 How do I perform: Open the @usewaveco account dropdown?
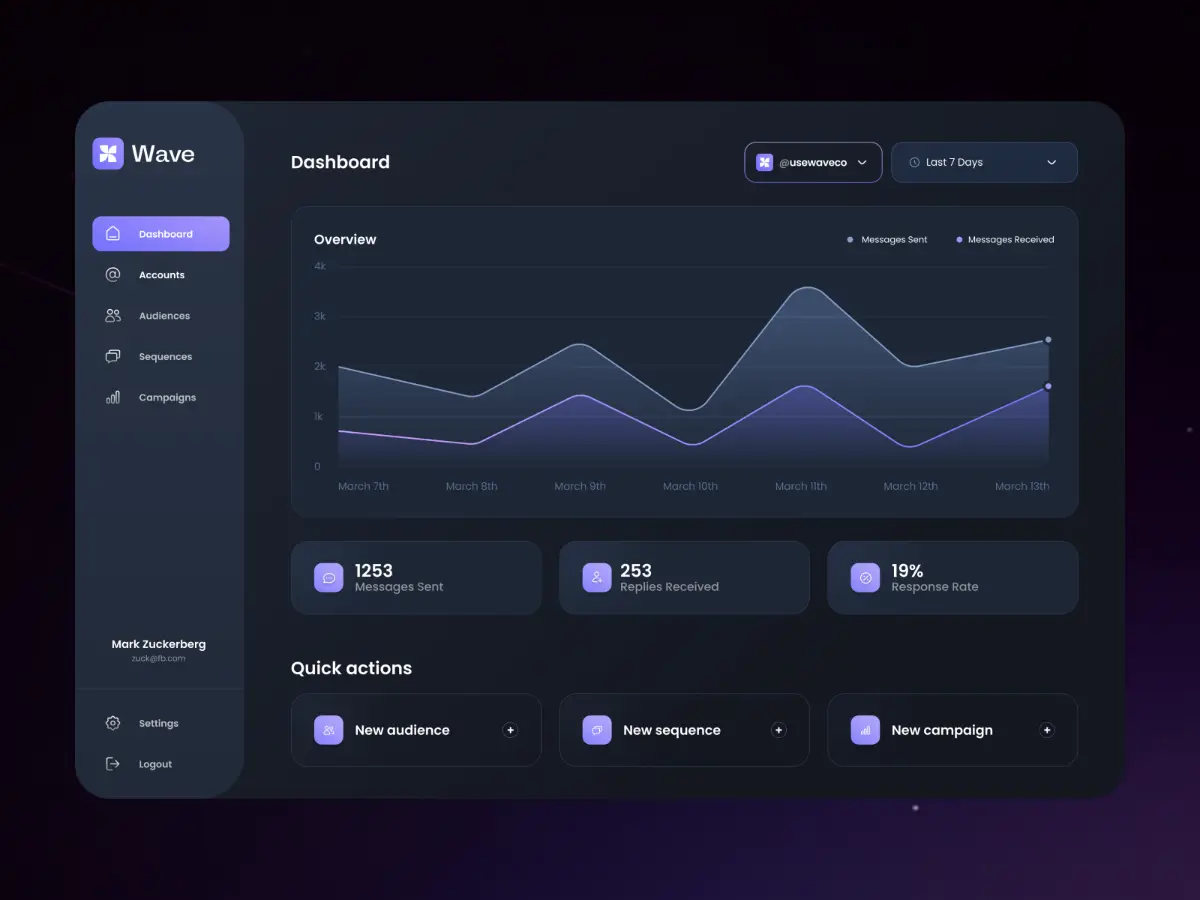coord(812,162)
